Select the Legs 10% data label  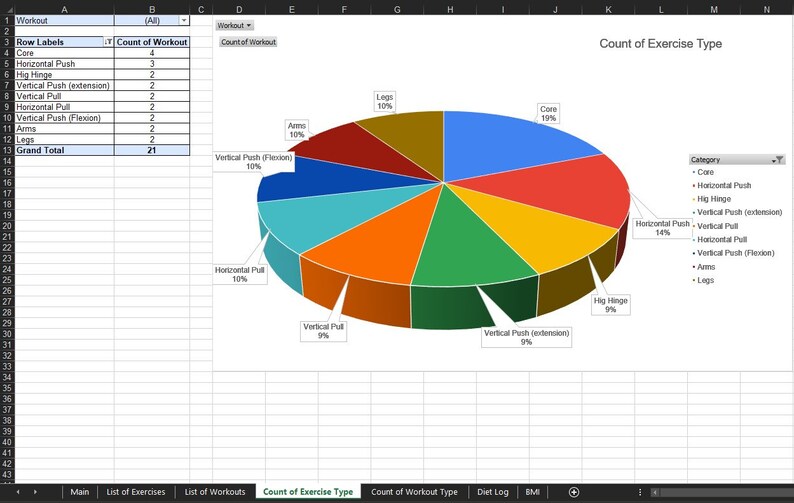click(x=384, y=101)
